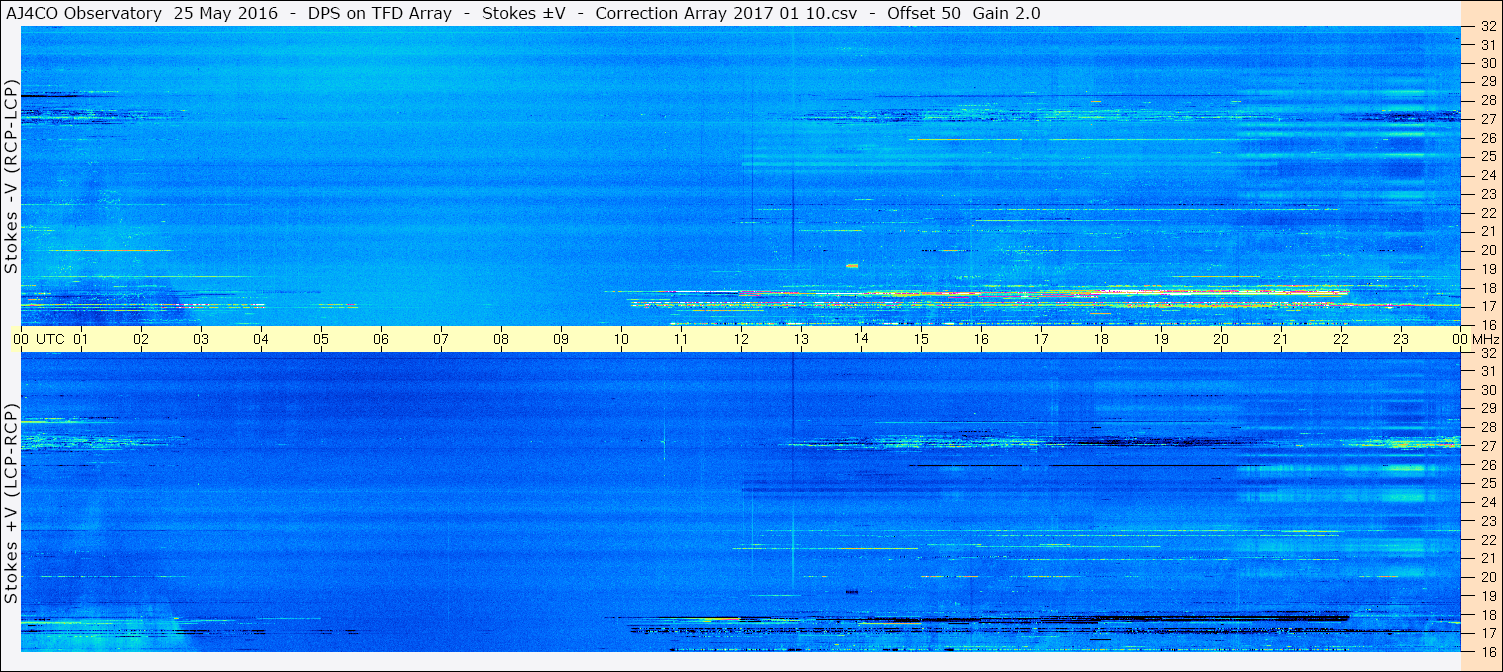Click the 17 MHz label of Stokes -V panel
Viewport: 1503px width, 672px height.
(1487, 306)
